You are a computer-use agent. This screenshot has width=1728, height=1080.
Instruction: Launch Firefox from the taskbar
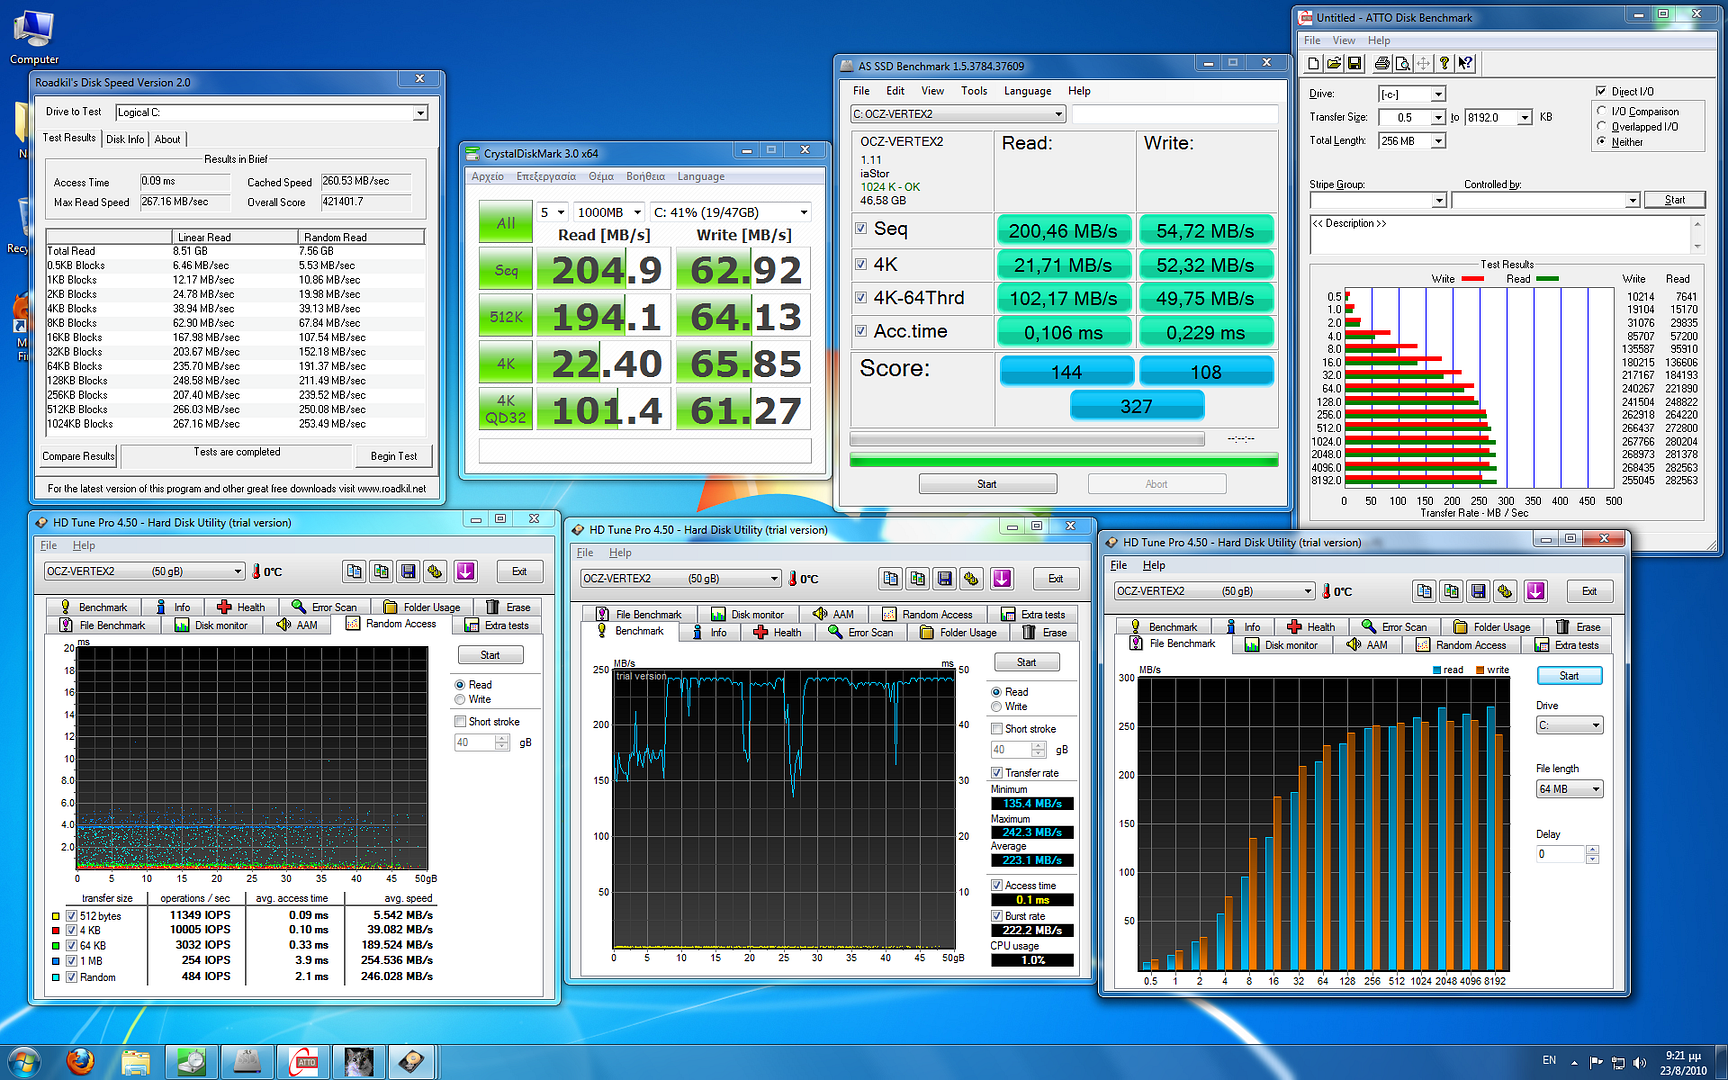(79, 1062)
